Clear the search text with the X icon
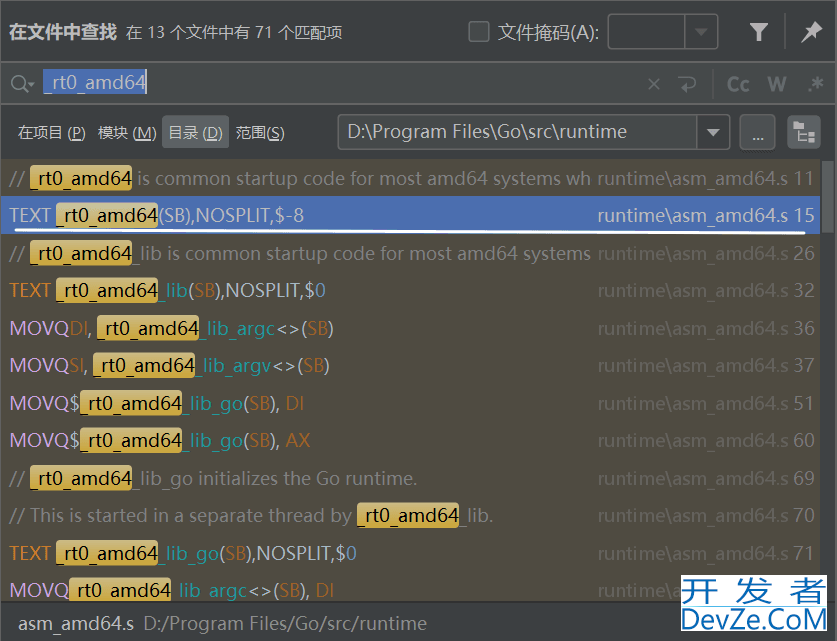 coord(653,84)
